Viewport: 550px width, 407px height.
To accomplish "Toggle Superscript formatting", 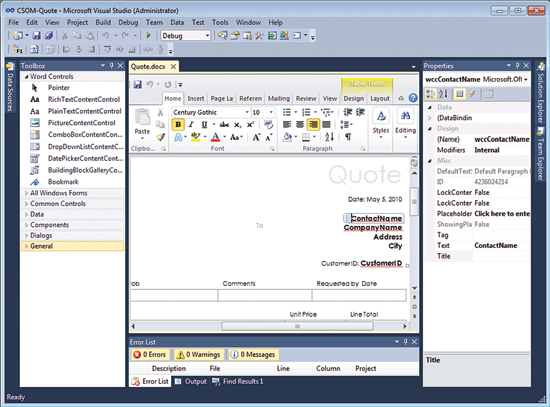I will (x=250, y=125).
